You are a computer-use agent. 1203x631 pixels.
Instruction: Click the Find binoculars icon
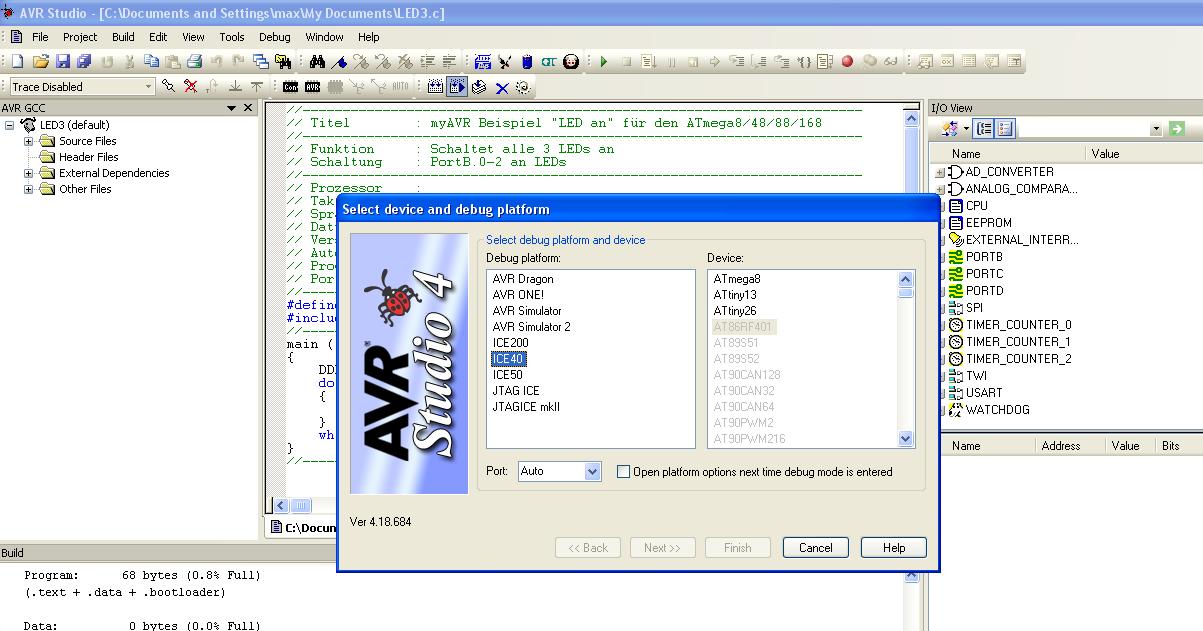coord(317,61)
